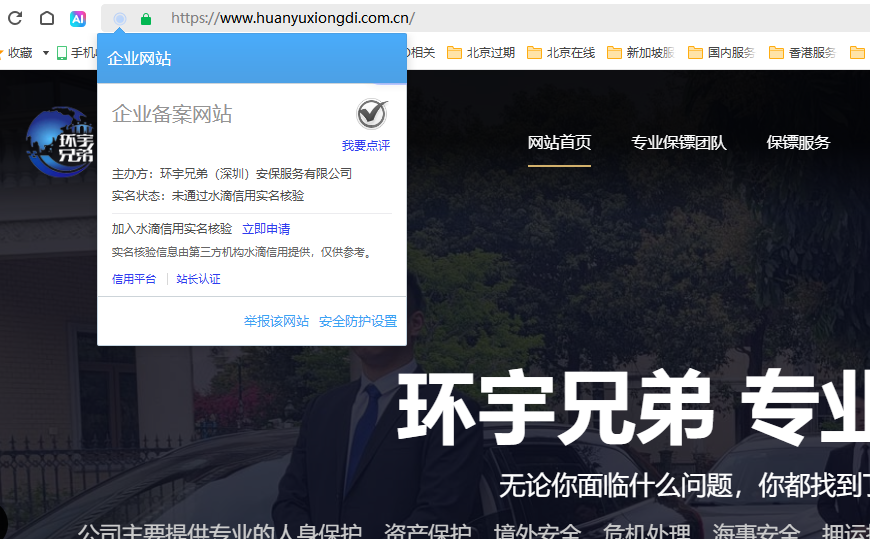The height and width of the screenshot is (539, 870).
Task: Click the verified checkmark badge in popup
Action: click(x=372, y=114)
